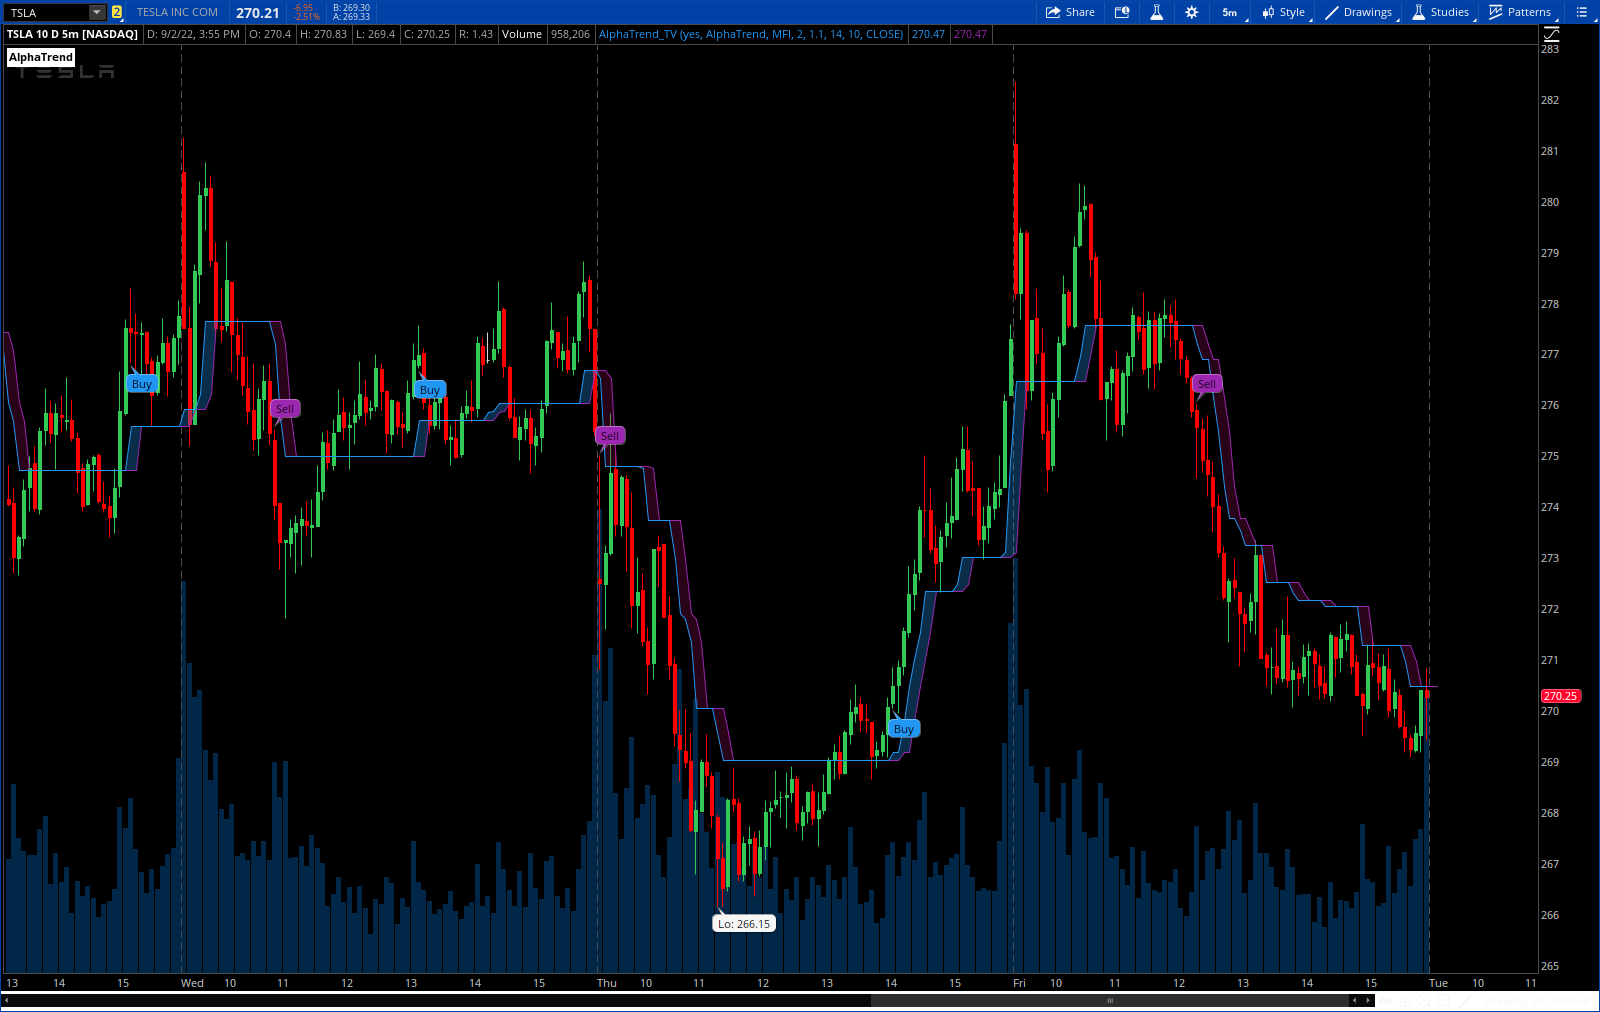The height and width of the screenshot is (1012, 1600).
Task: Open the Drawings menu
Action: 1358,12
